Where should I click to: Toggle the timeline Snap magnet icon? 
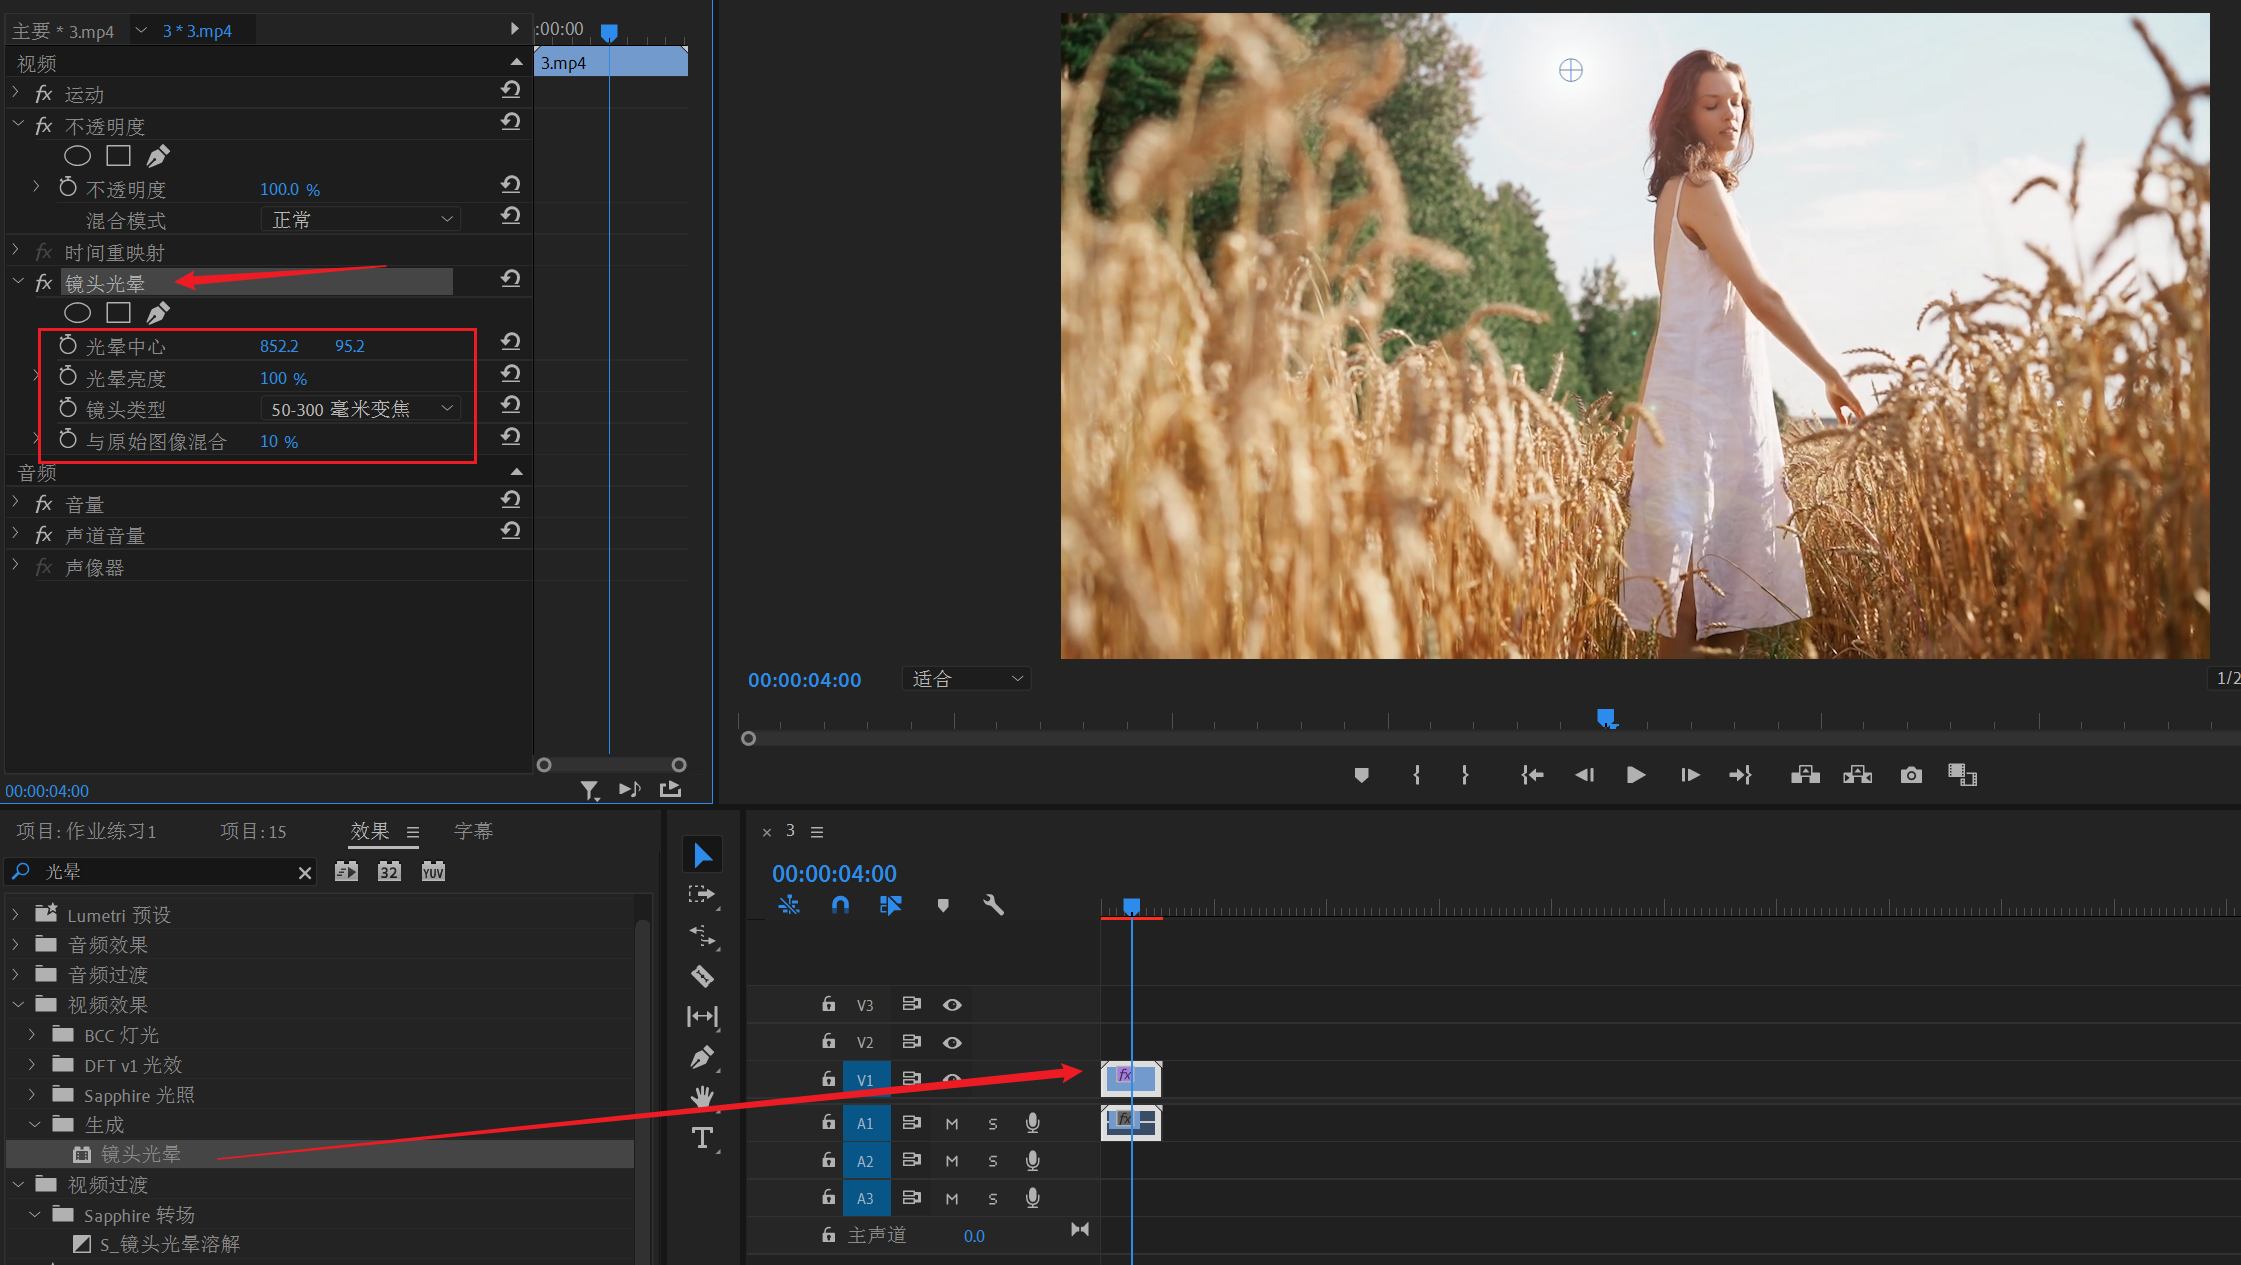coord(840,905)
